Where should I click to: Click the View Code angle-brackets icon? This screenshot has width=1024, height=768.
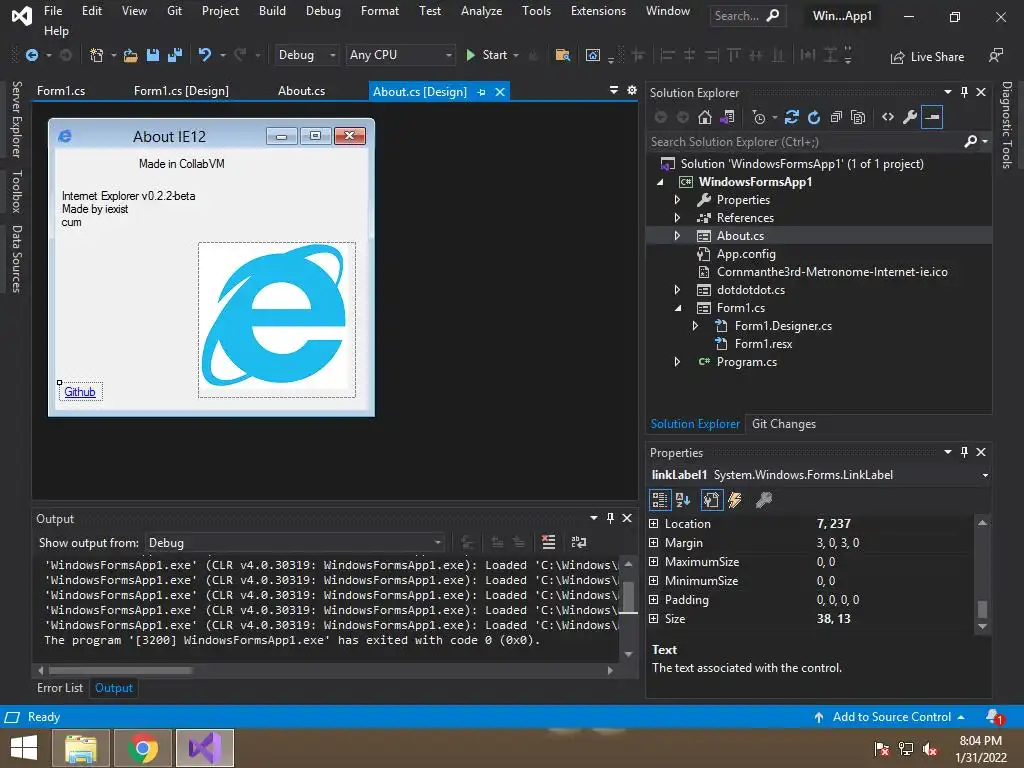point(888,118)
